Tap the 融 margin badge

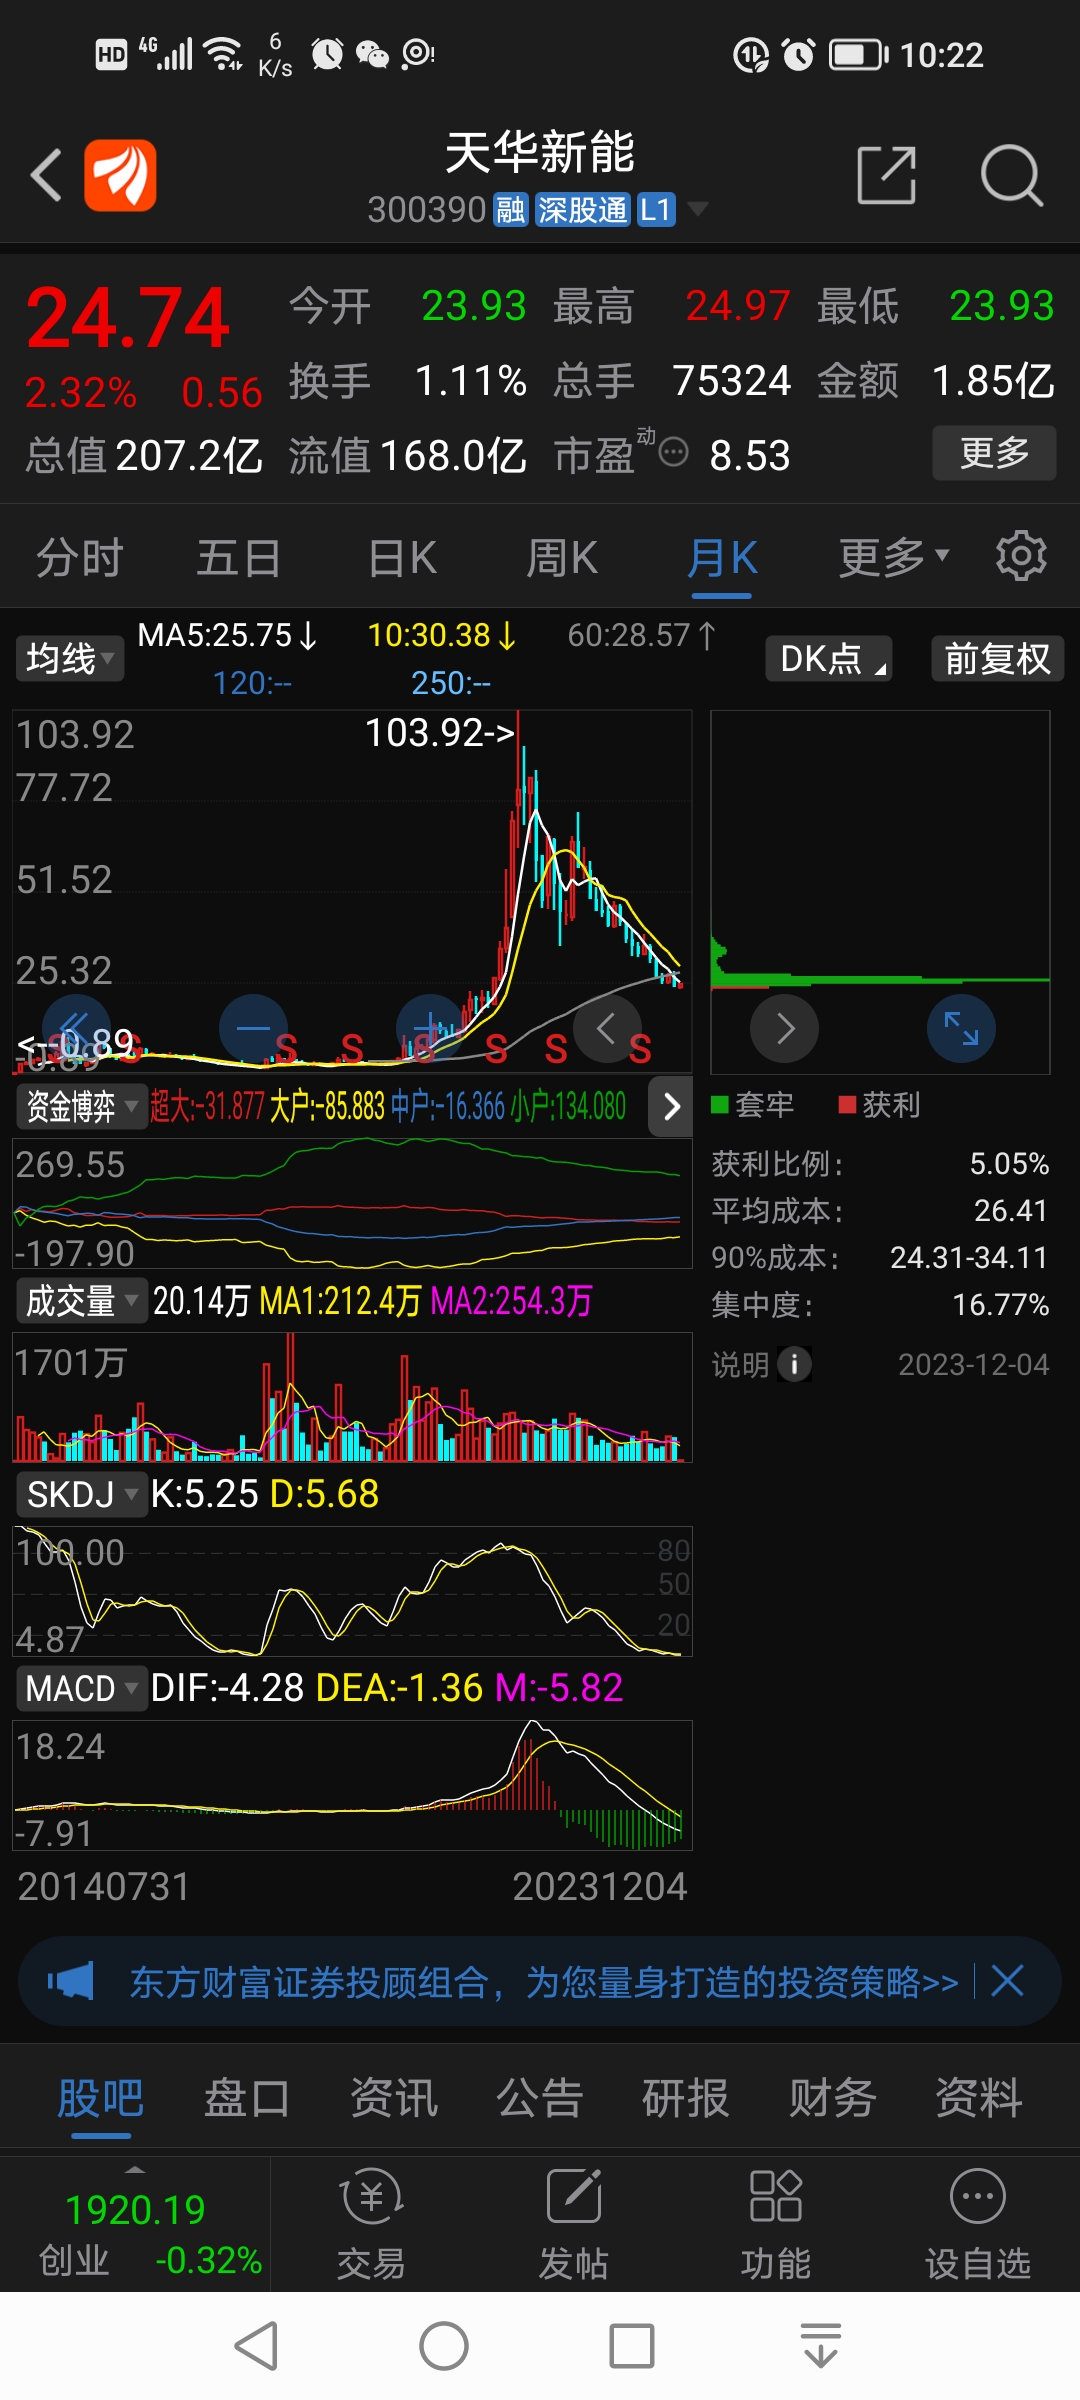(511, 210)
